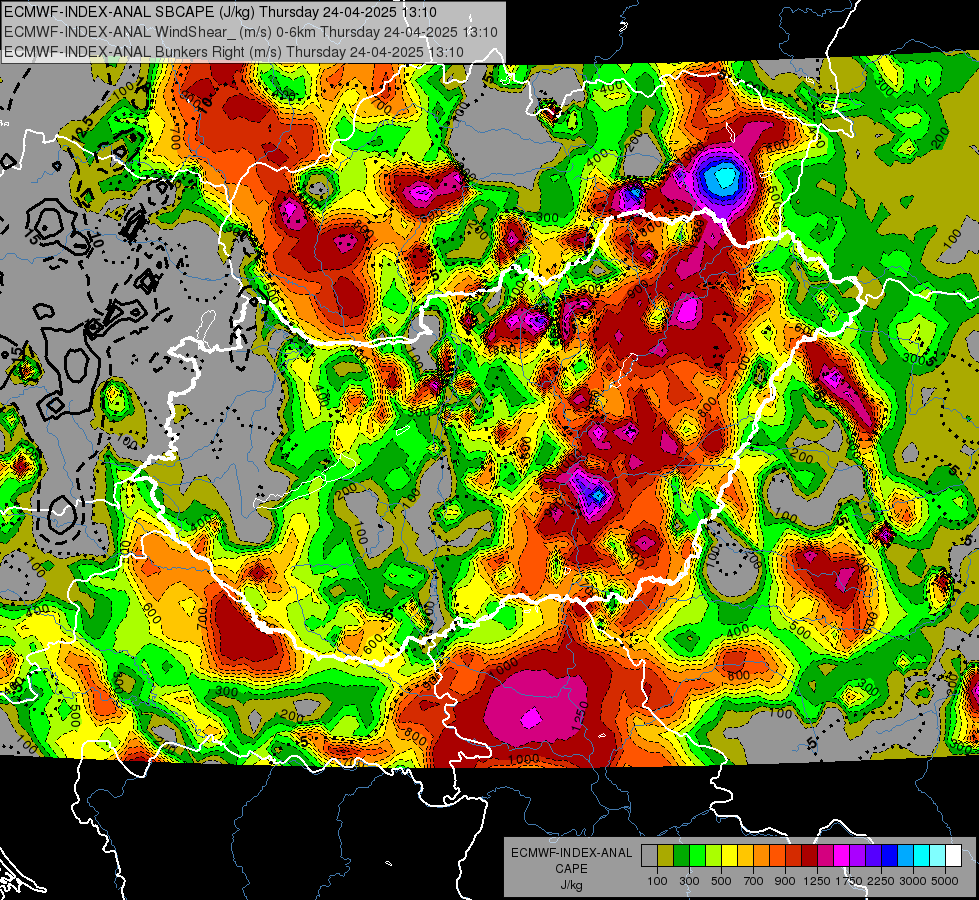The width and height of the screenshot is (979, 900).
Task: Choose the pure yellow legend swatch
Action: tap(730, 855)
